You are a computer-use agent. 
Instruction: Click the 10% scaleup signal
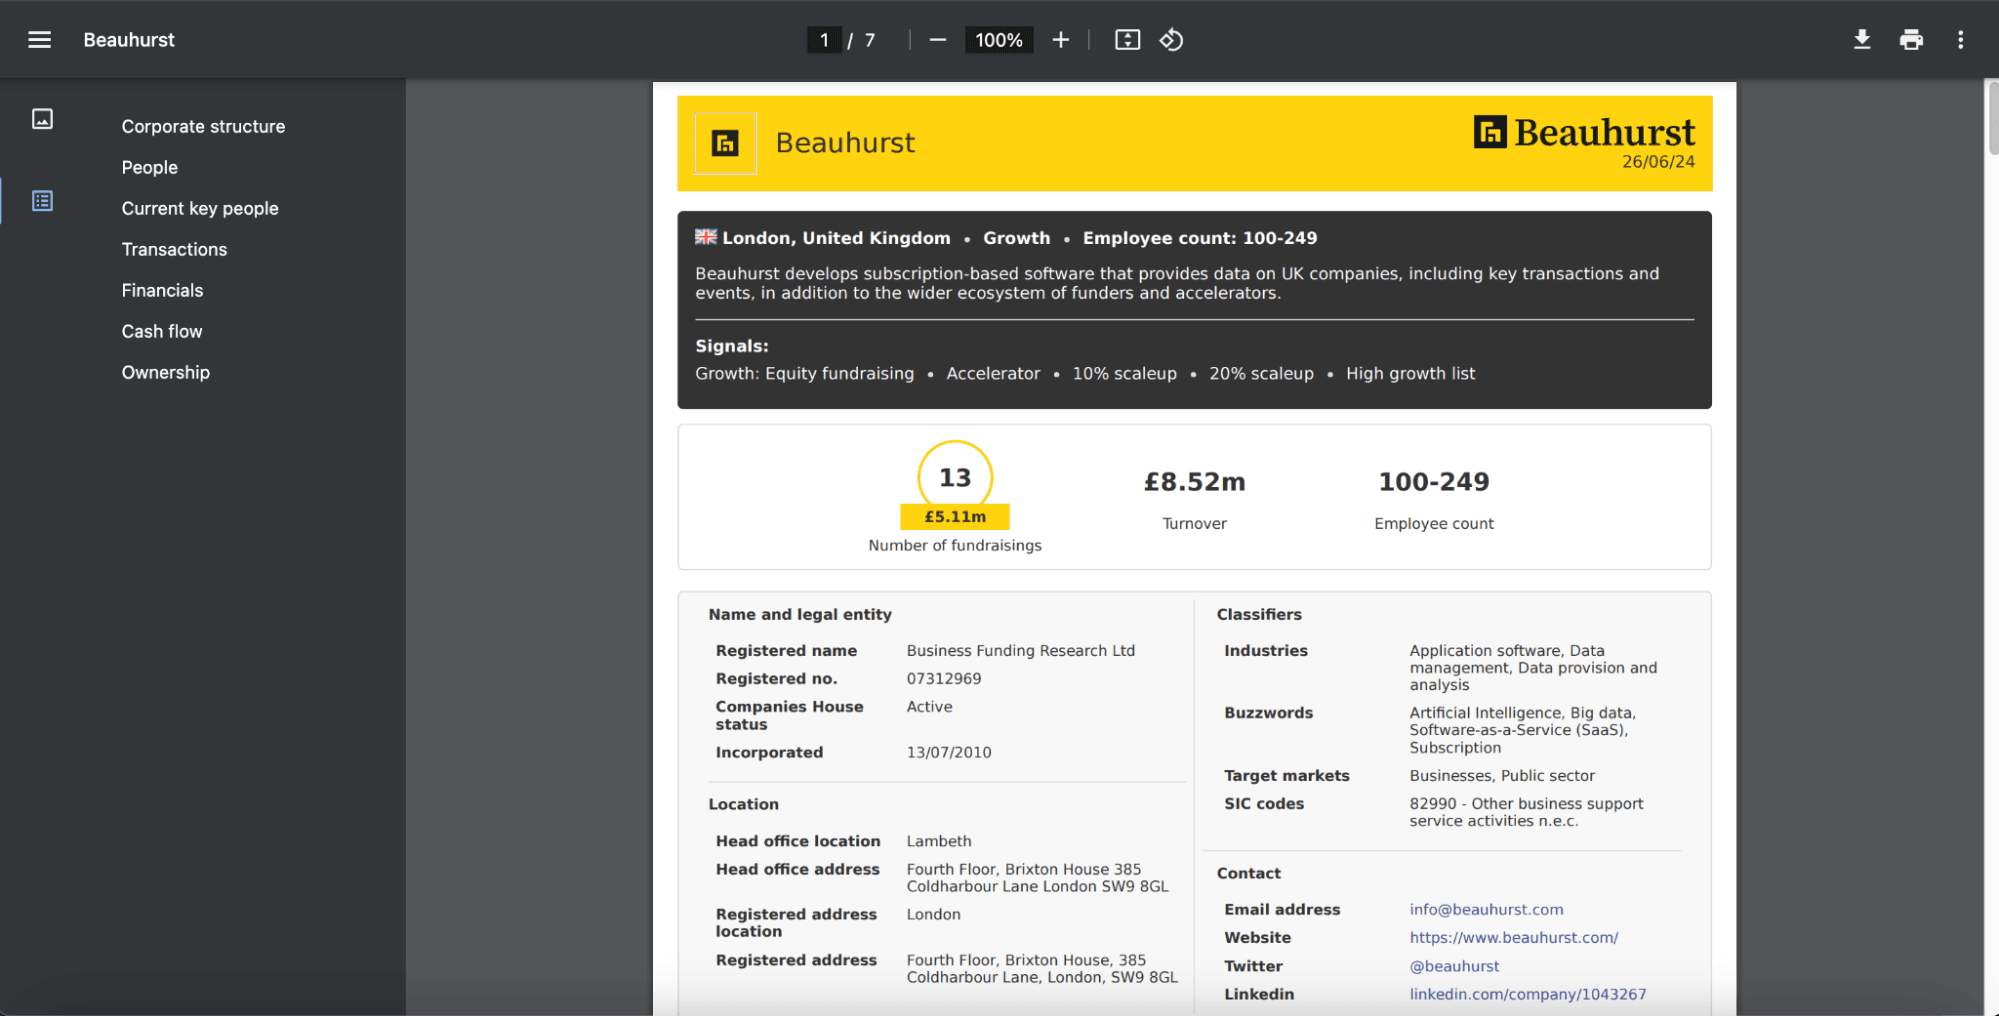click(1124, 373)
